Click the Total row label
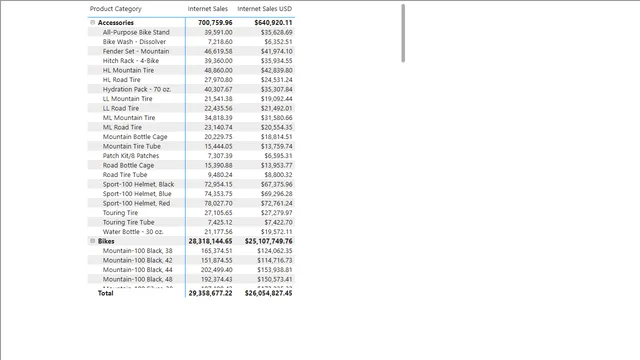The height and width of the screenshot is (360, 640). (x=105, y=293)
